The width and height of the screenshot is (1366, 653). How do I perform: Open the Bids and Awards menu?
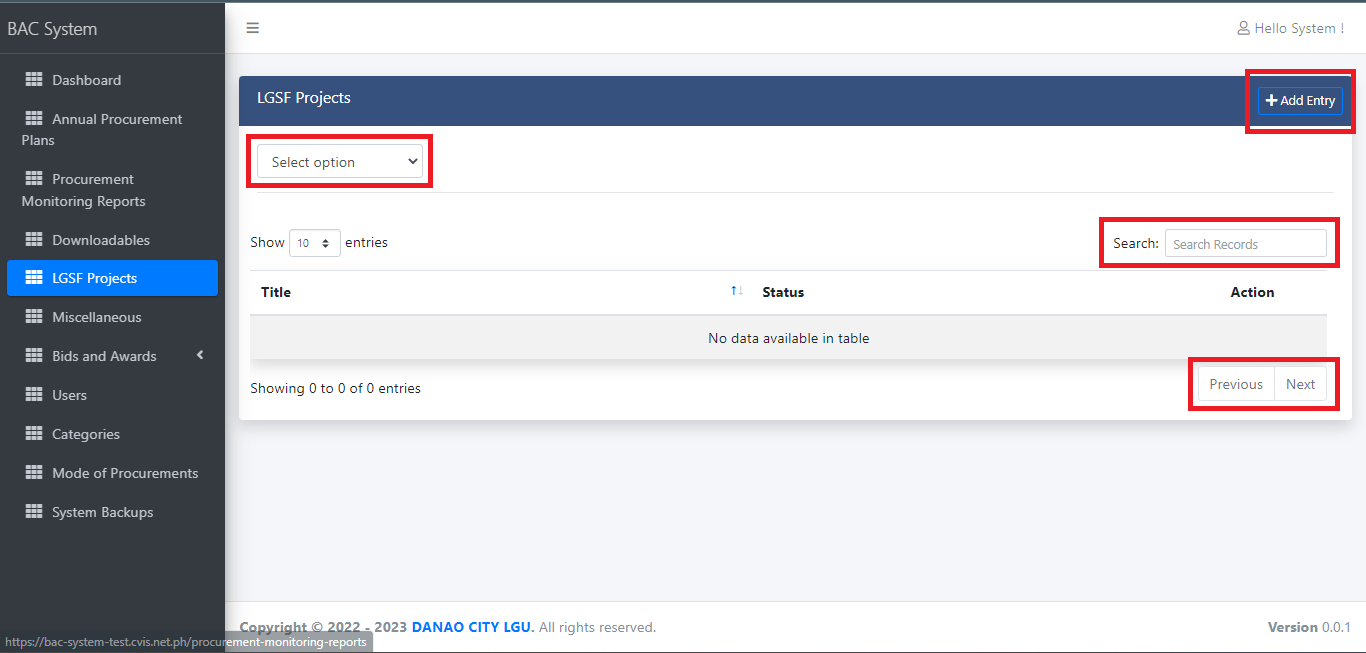112,356
